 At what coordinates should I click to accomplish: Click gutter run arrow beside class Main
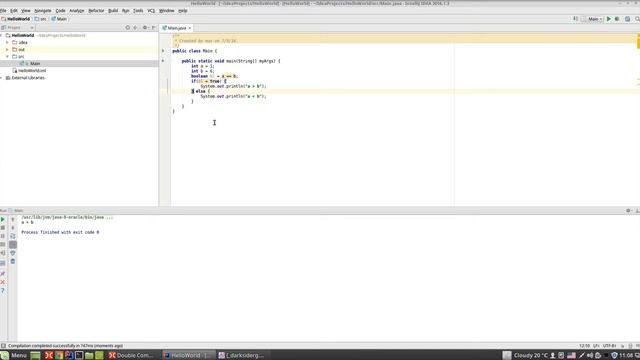click(163, 51)
